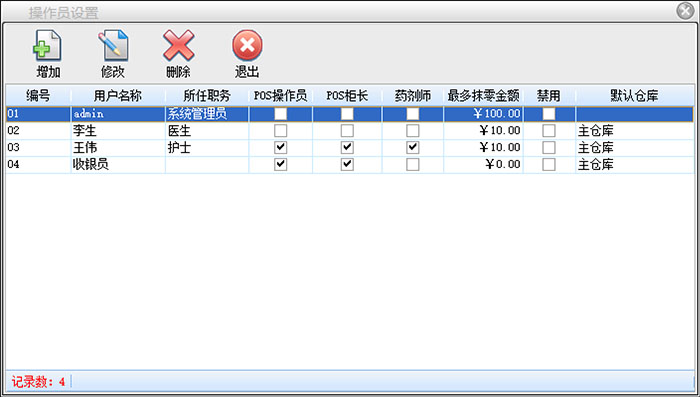Click the 默认仓库 column header
The width and height of the screenshot is (700, 397).
pyautogui.click(x=634, y=96)
